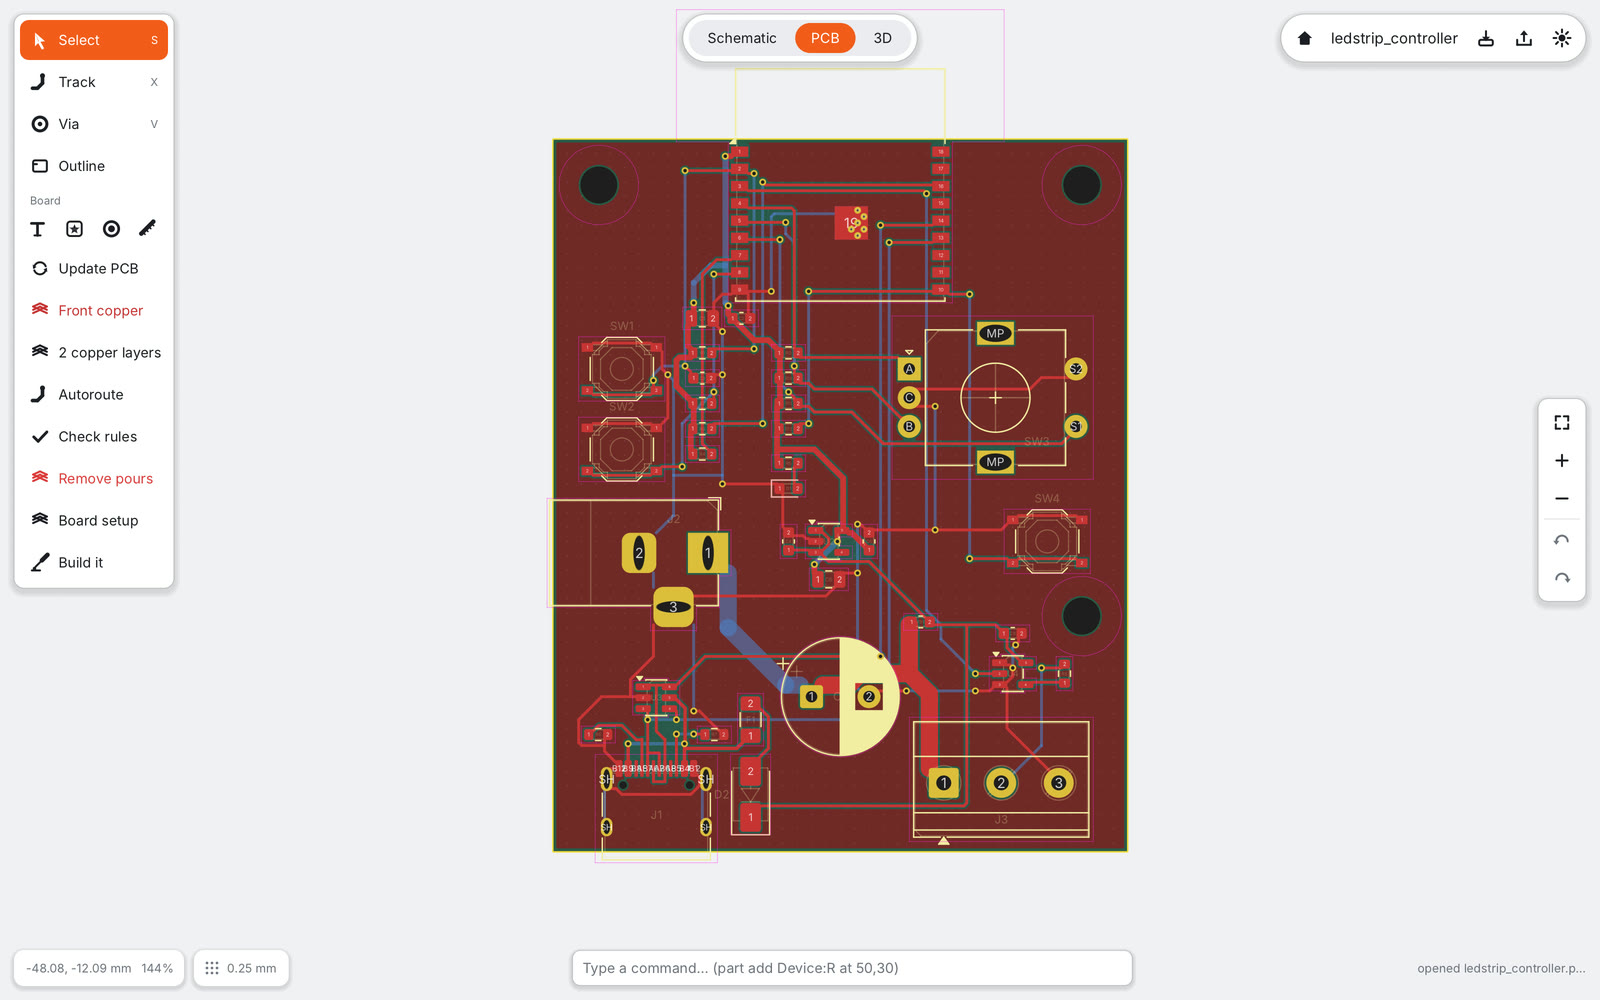
Task: Select the SW2 push button footprint
Action: coord(621,450)
